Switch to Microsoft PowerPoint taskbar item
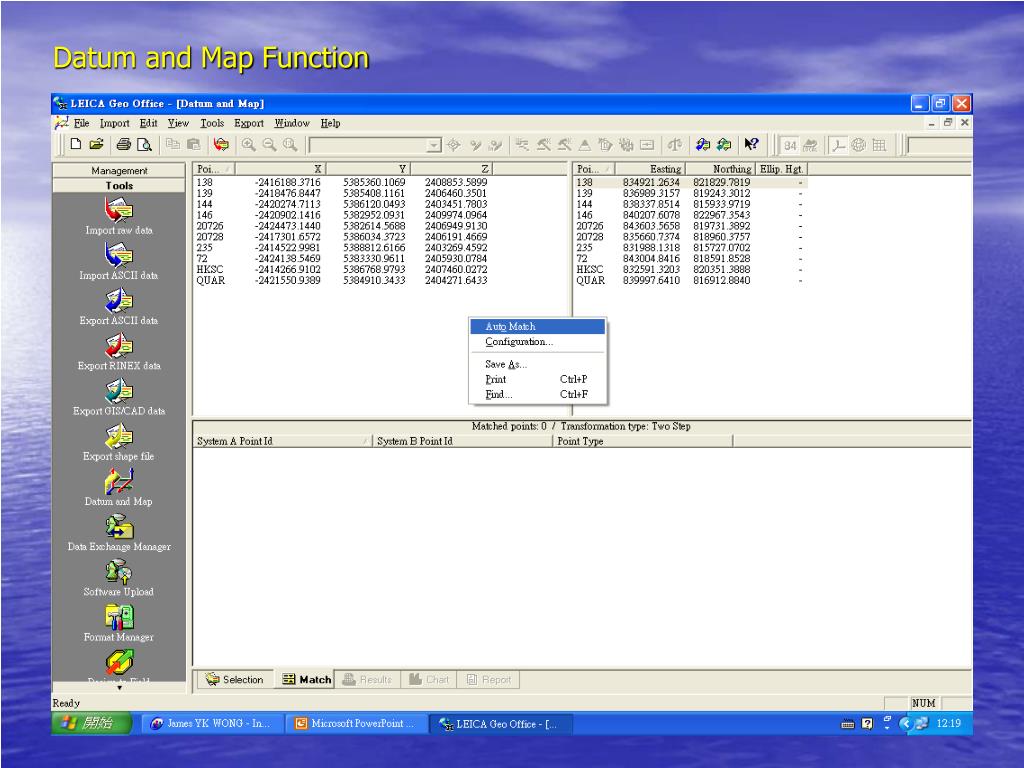The image size is (1024, 768). click(x=355, y=724)
